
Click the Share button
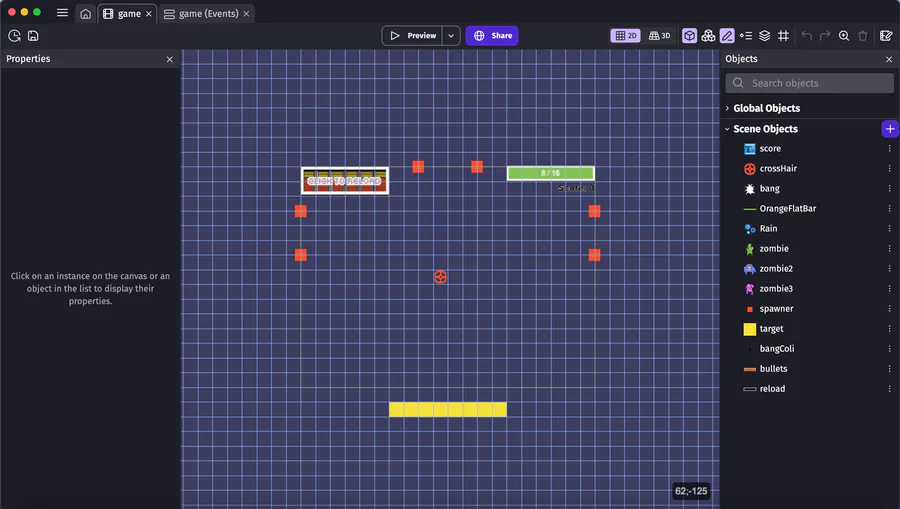pyautogui.click(x=492, y=36)
